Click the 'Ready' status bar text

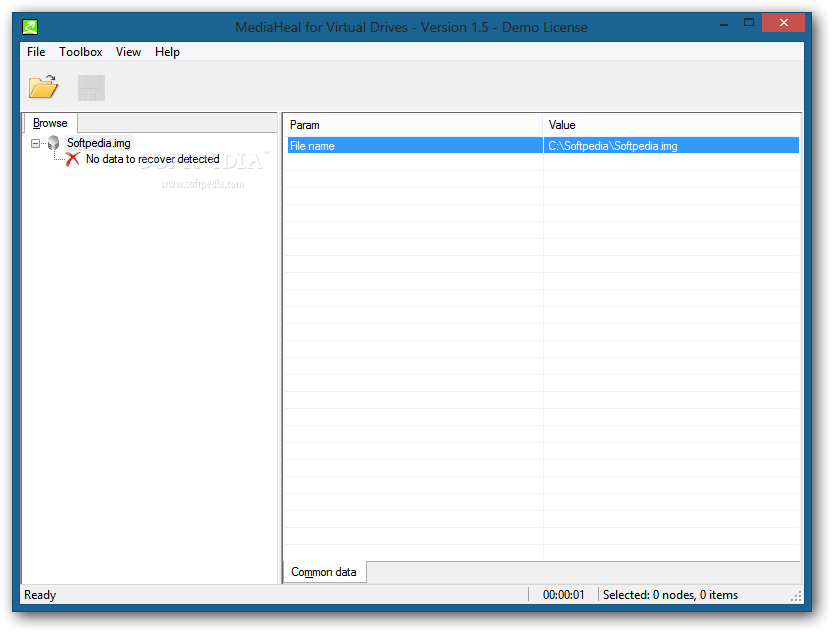tap(40, 595)
